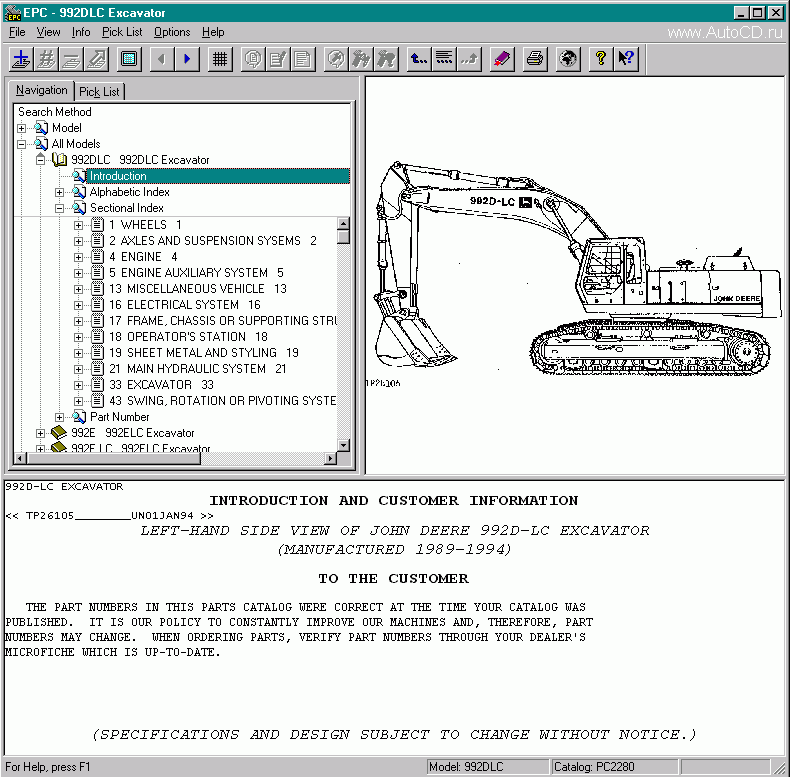Screen dimensions: 790x777
Task: Print using the printer icon
Action: point(535,59)
